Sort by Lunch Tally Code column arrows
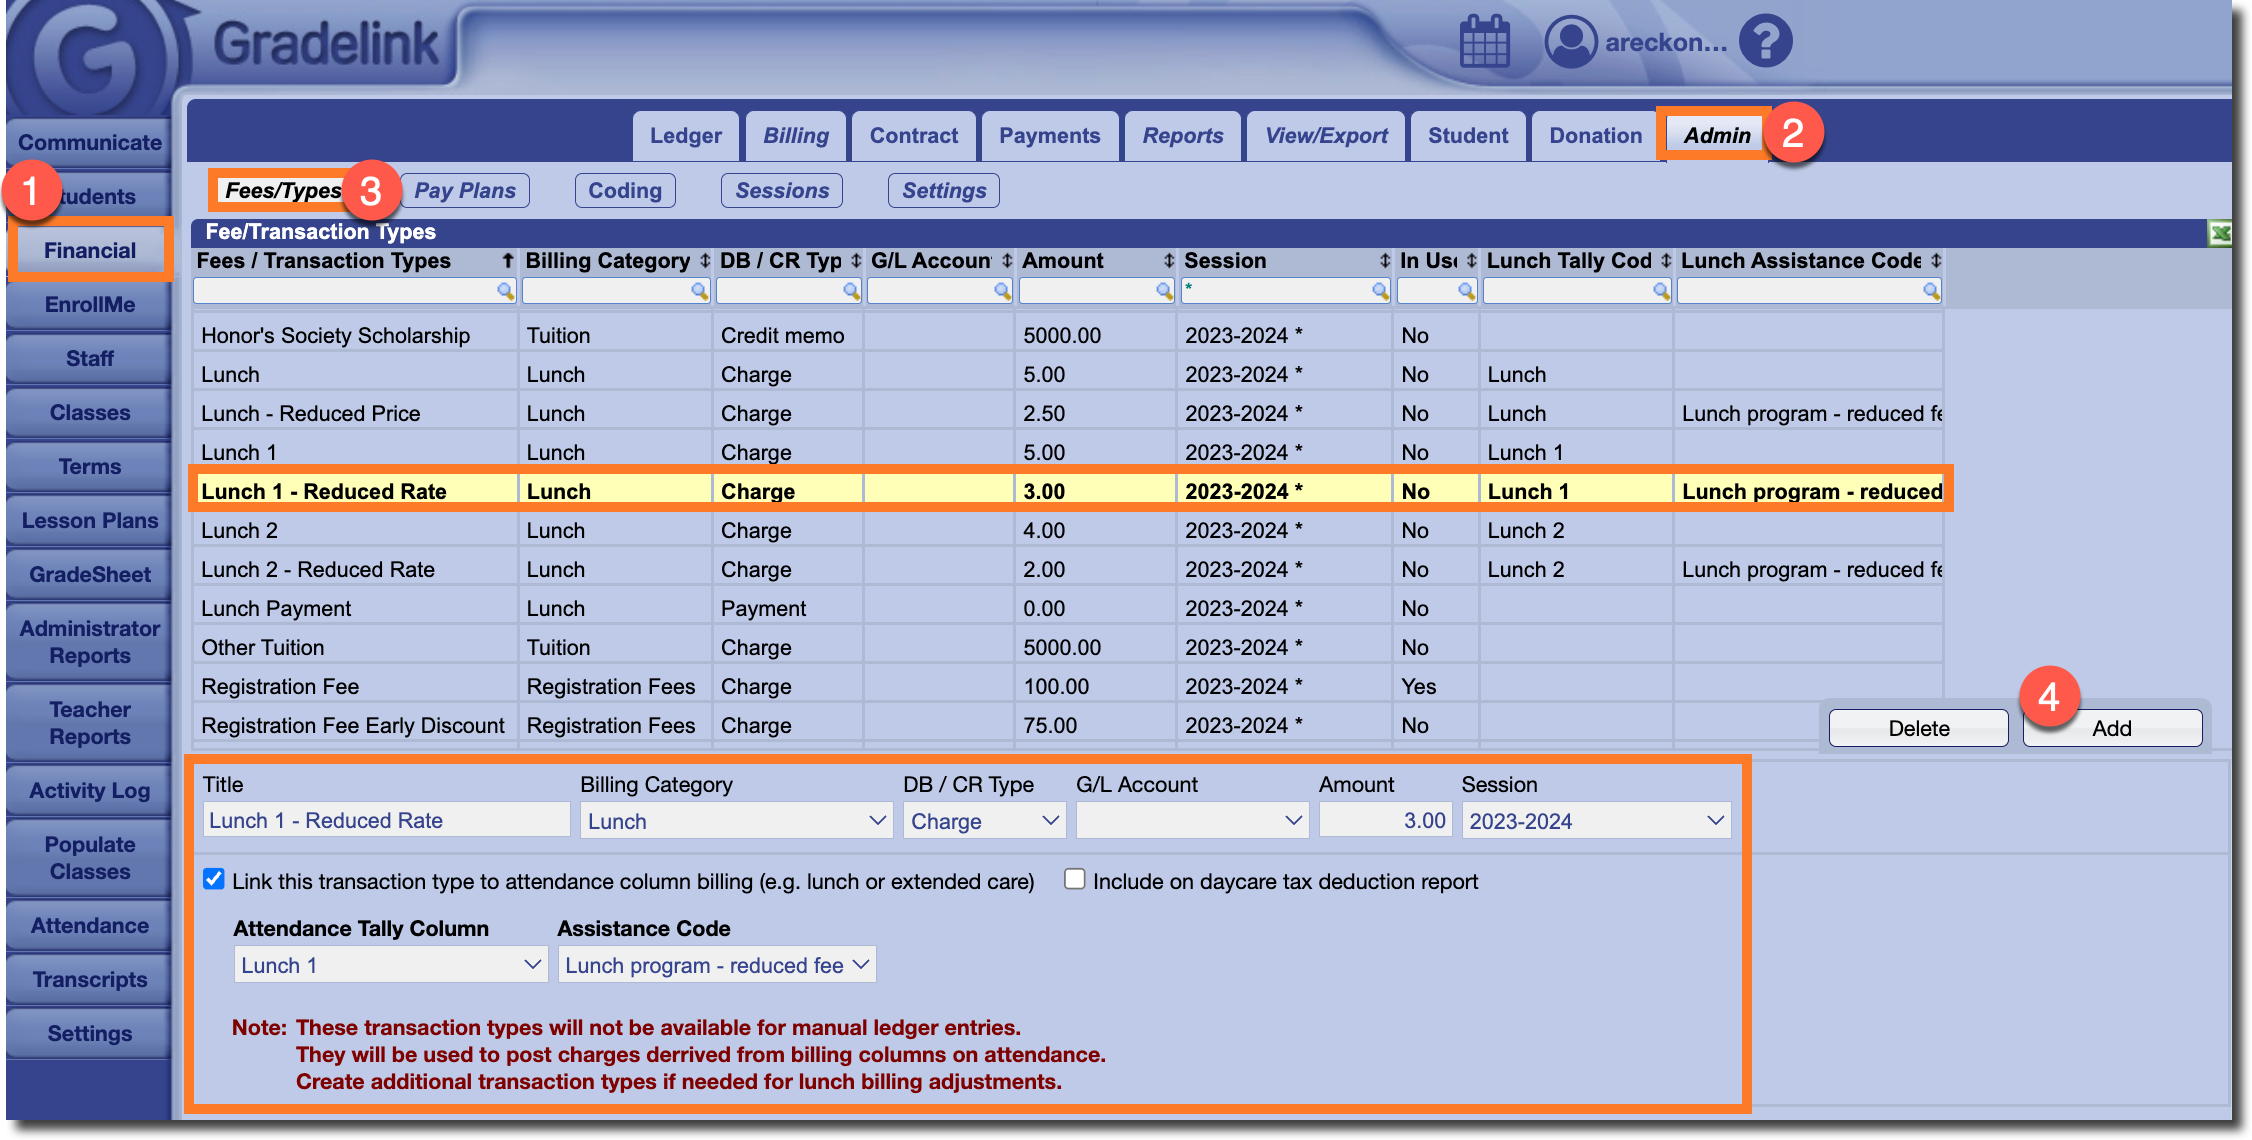This screenshot has width=2252, height=1140. pyautogui.click(x=1666, y=261)
